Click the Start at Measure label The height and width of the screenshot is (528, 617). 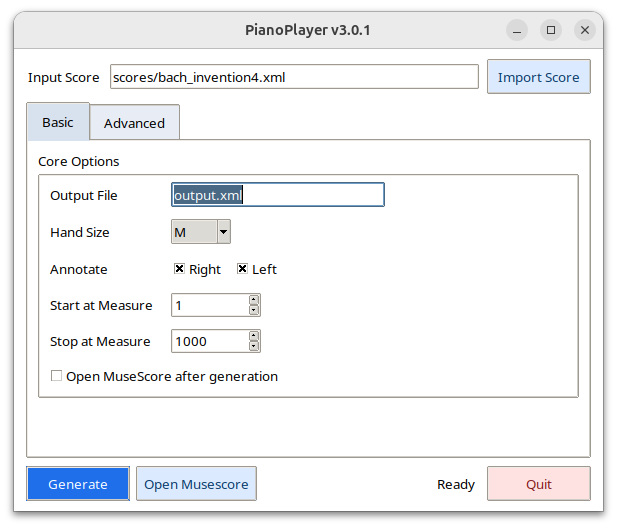pos(101,305)
